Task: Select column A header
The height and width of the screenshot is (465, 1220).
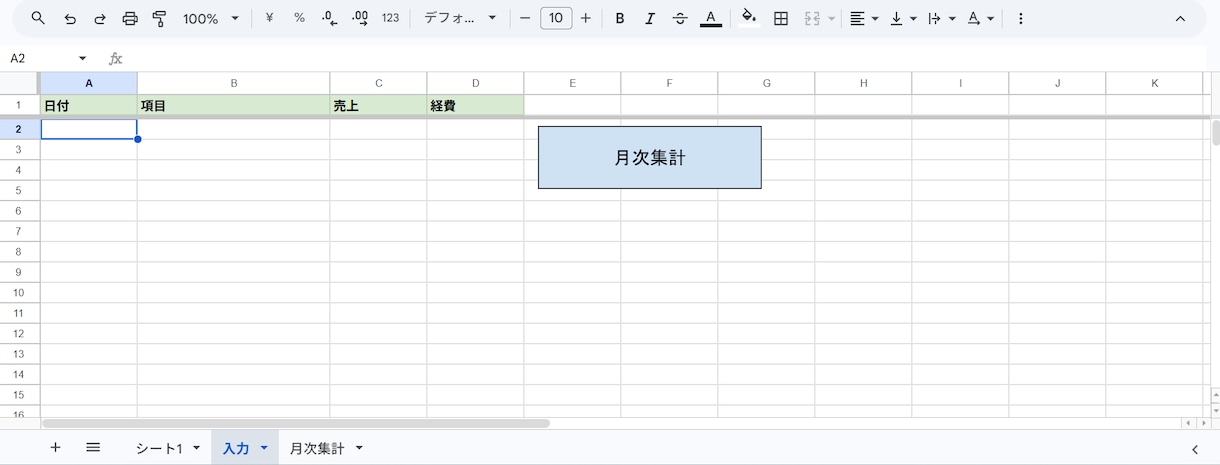Action: pyautogui.click(x=89, y=83)
